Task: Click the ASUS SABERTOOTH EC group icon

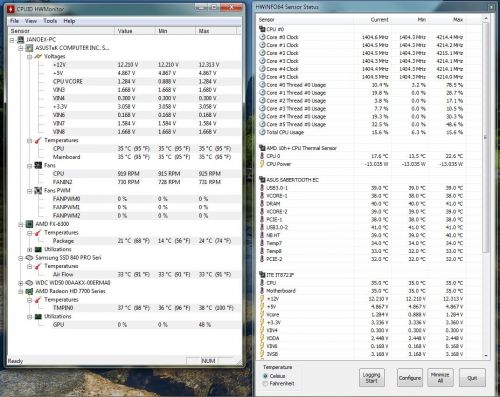Action: click(262, 180)
